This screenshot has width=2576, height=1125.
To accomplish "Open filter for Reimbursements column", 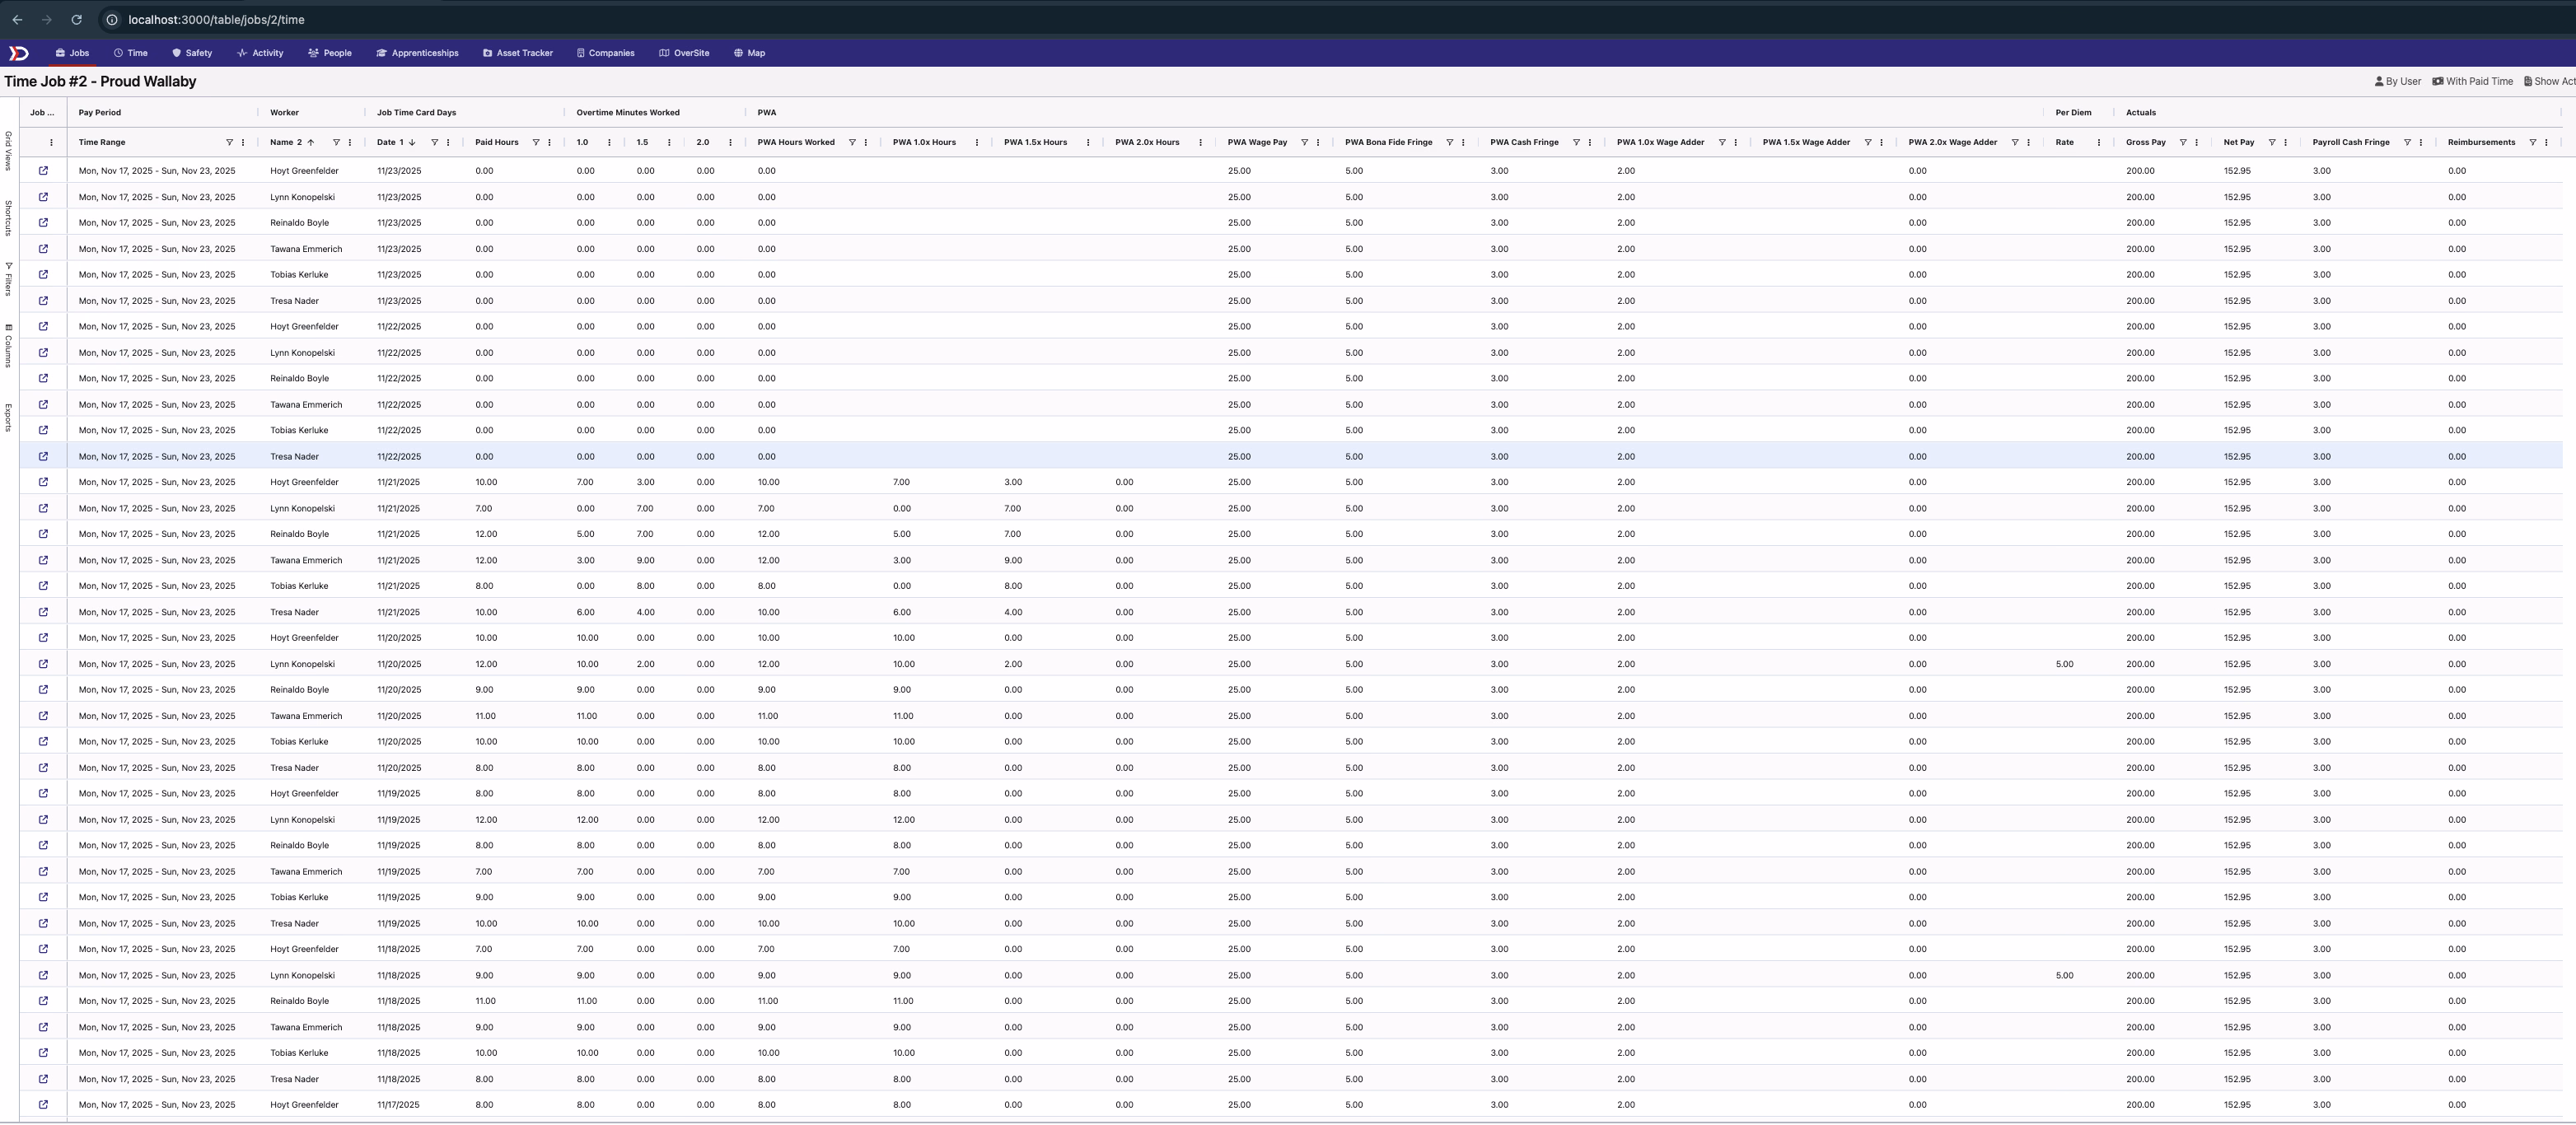I will (2532, 142).
